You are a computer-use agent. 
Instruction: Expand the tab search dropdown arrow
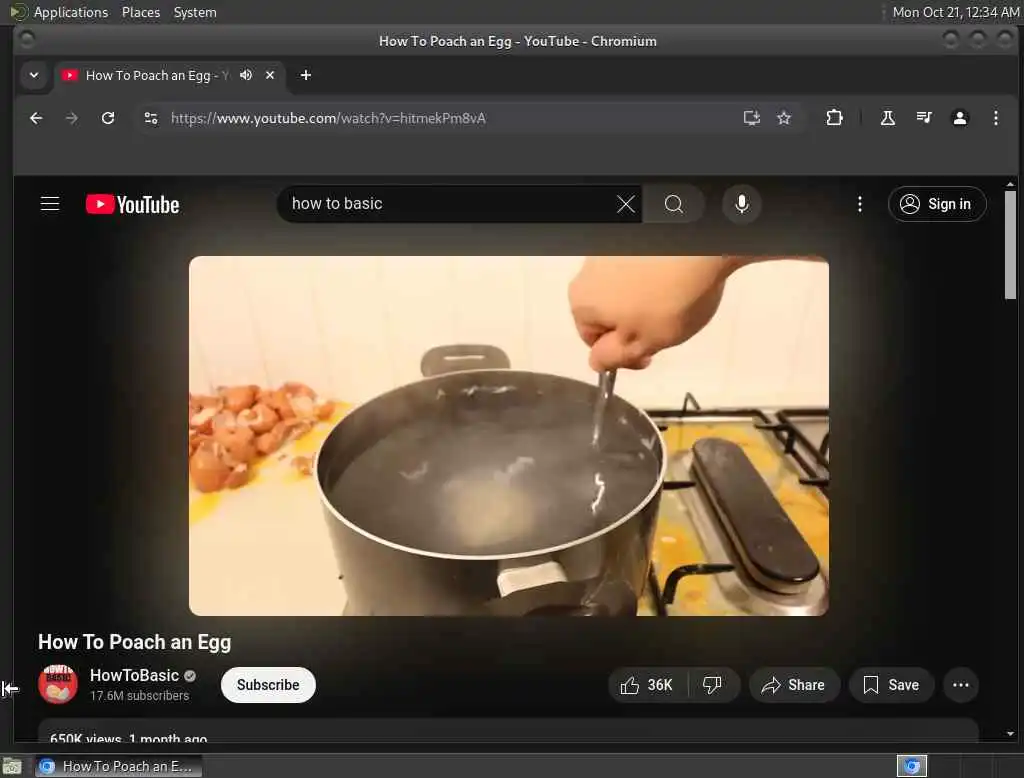click(34, 75)
